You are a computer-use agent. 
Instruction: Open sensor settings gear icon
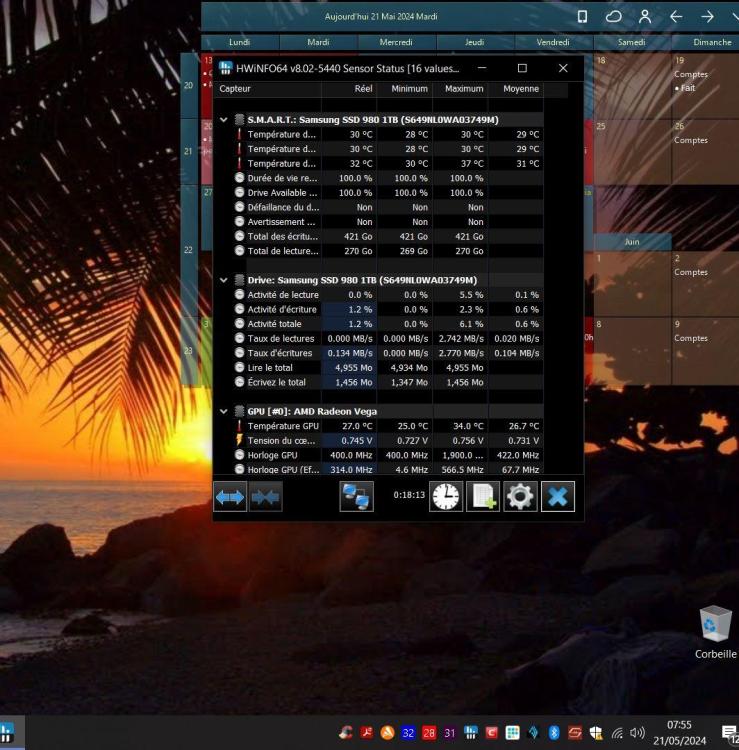[520, 497]
